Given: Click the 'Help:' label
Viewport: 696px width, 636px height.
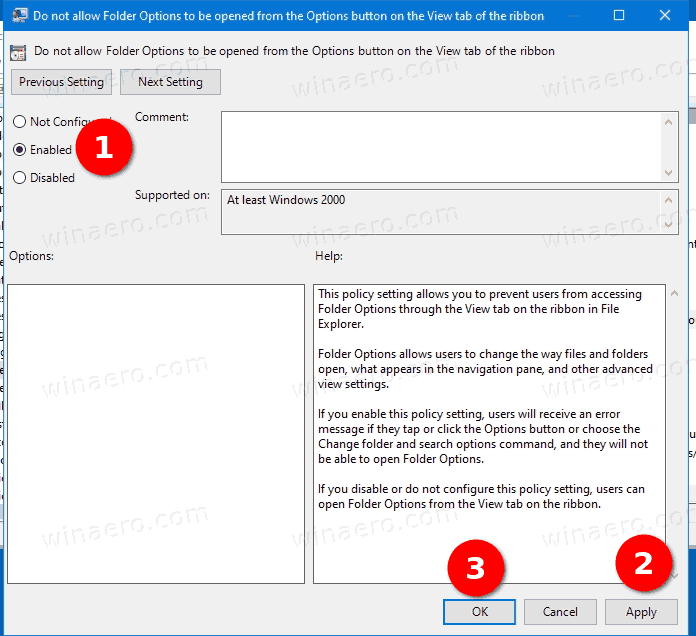Looking at the screenshot, I should click(329, 256).
